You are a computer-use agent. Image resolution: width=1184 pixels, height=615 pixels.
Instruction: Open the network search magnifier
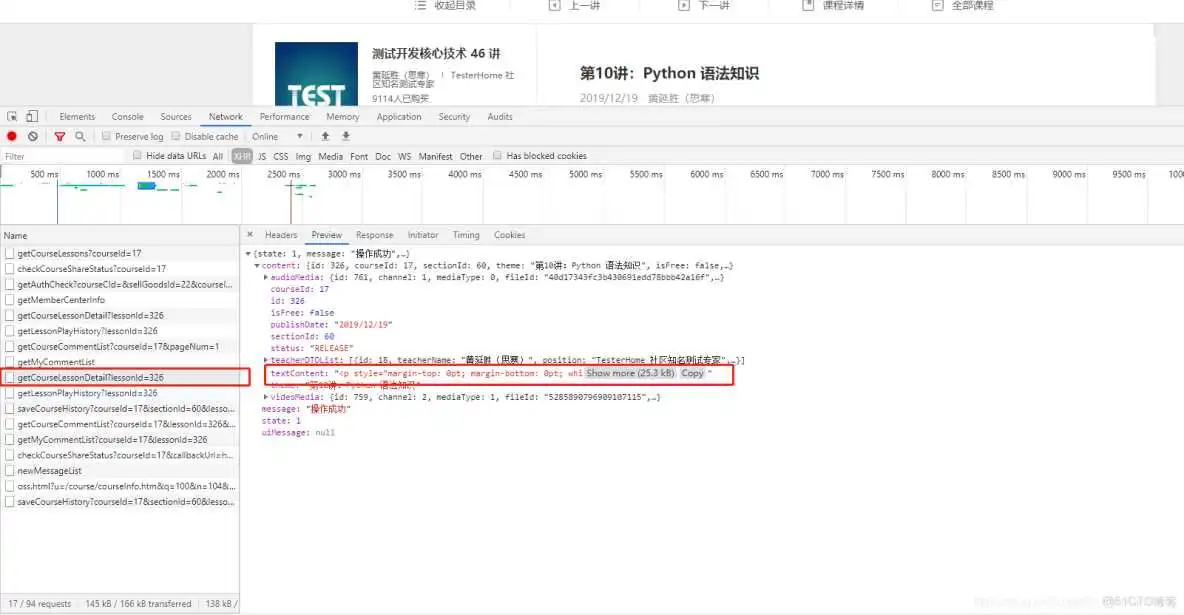tap(80, 136)
